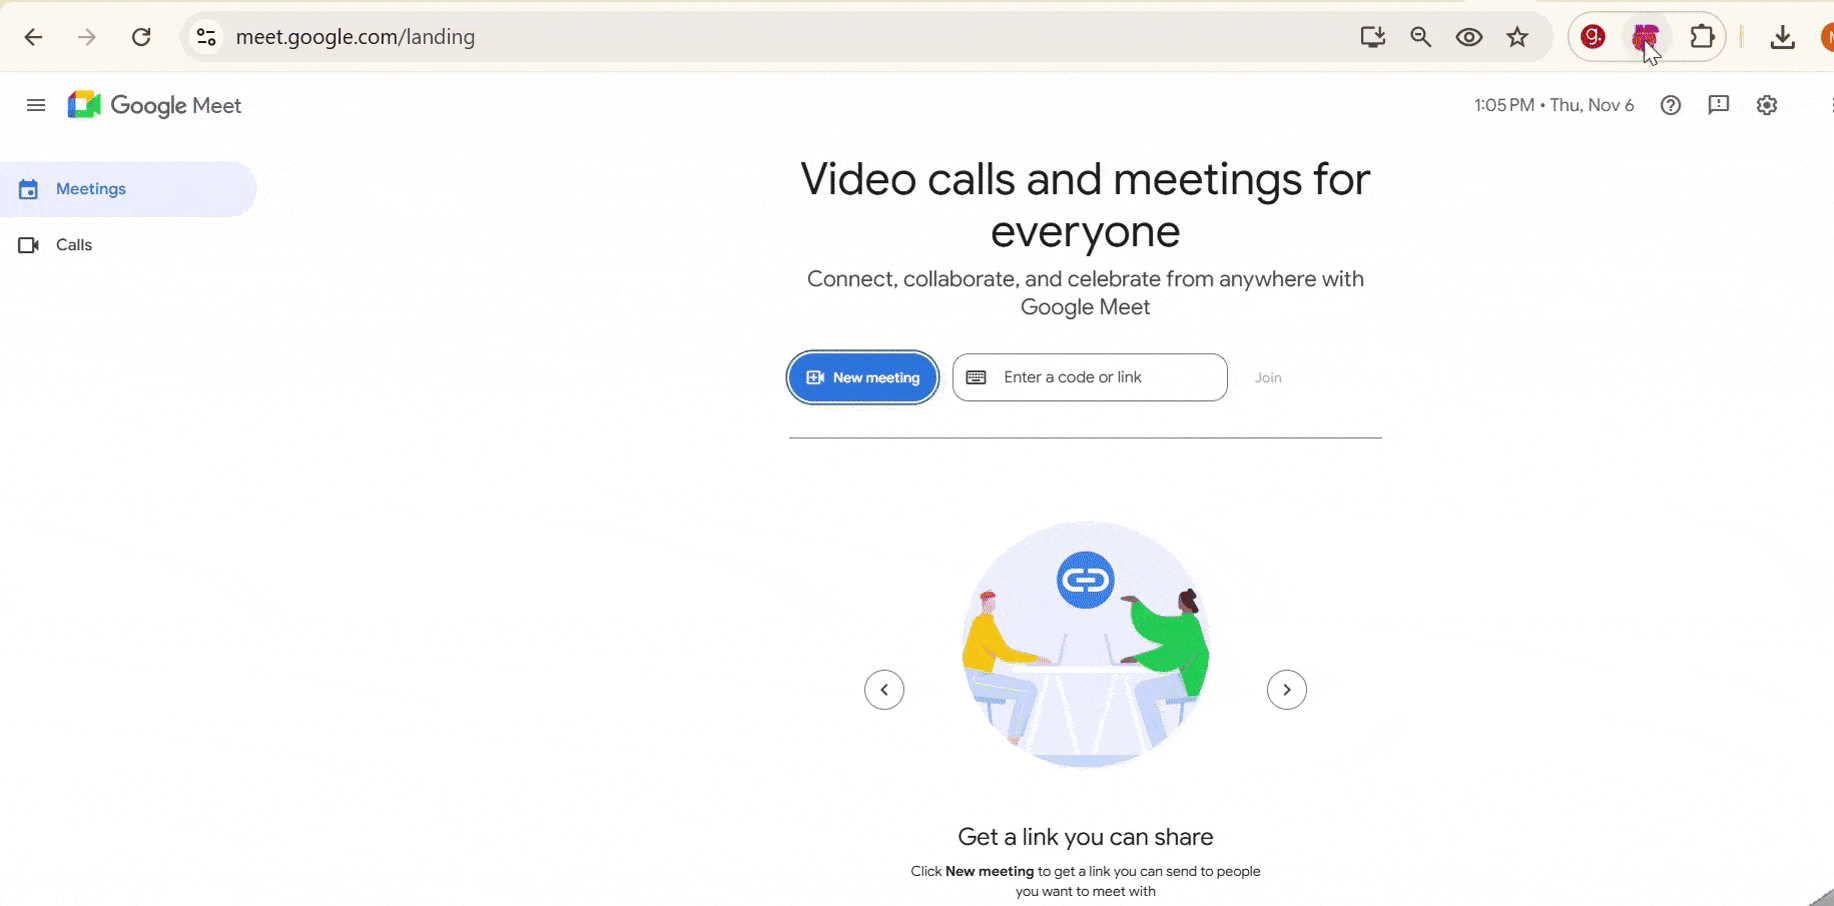Image resolution: width=1834 pixels, height=906 pixels.
Task: Toggle the main hamburger menu
Action: [x=36, y=105]
